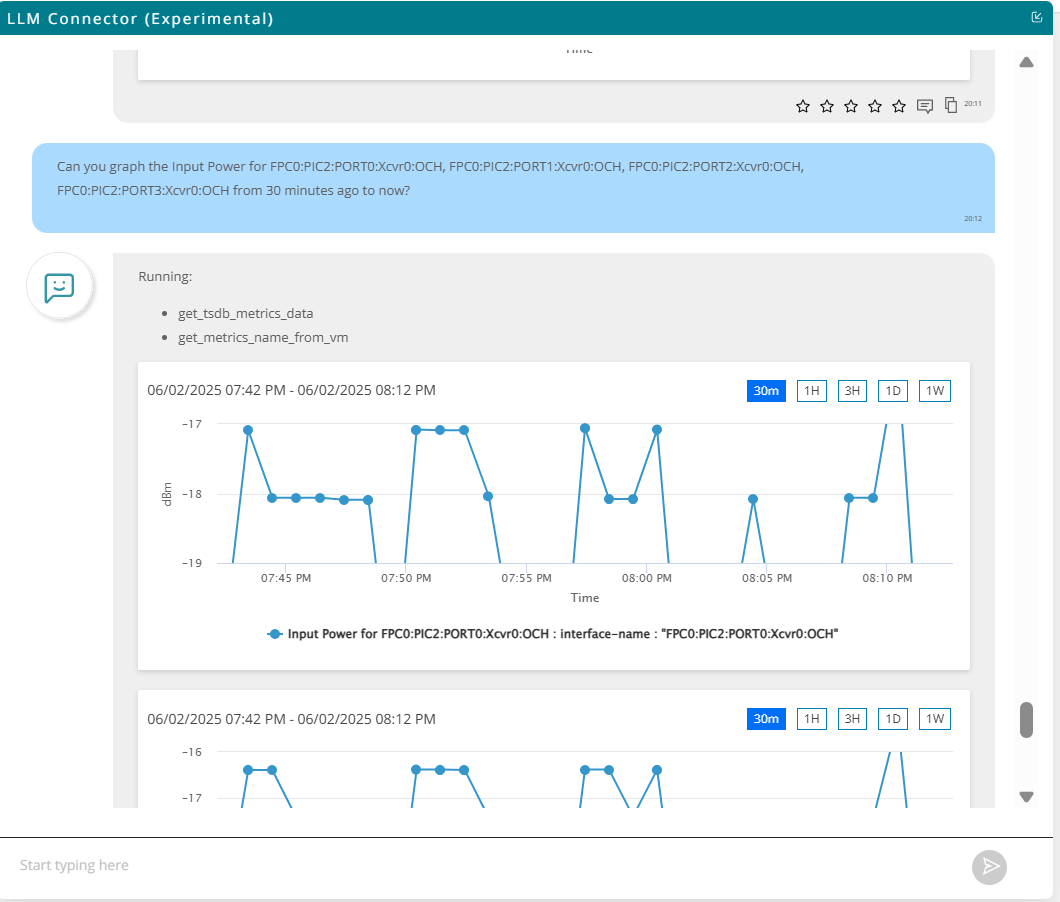Click the chatbot avatar icon
This screenshot has height=902, width=1060.
click(60, 287)
